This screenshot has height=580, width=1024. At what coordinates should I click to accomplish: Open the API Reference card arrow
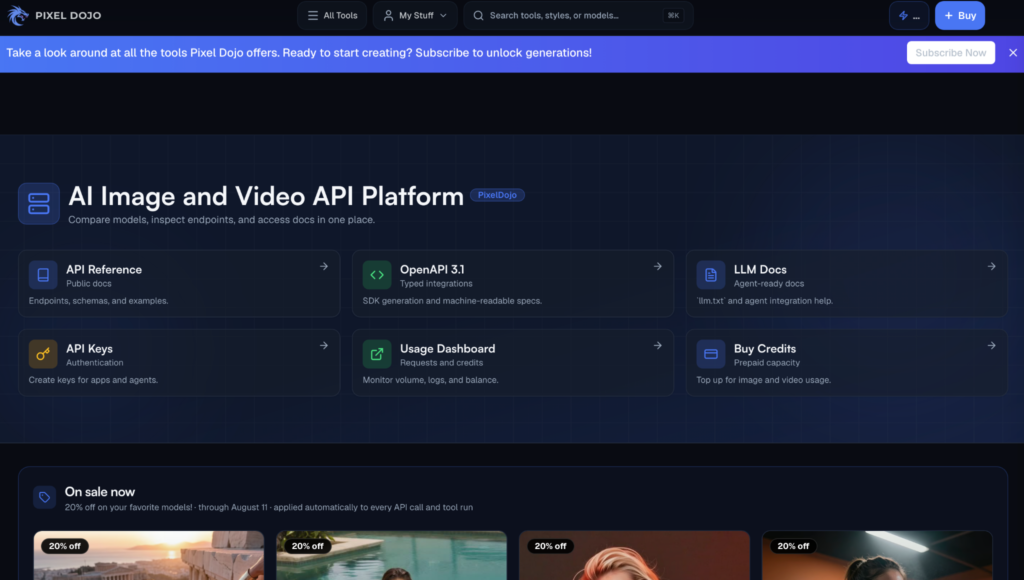pyautogui.click(x=324, y=266)
